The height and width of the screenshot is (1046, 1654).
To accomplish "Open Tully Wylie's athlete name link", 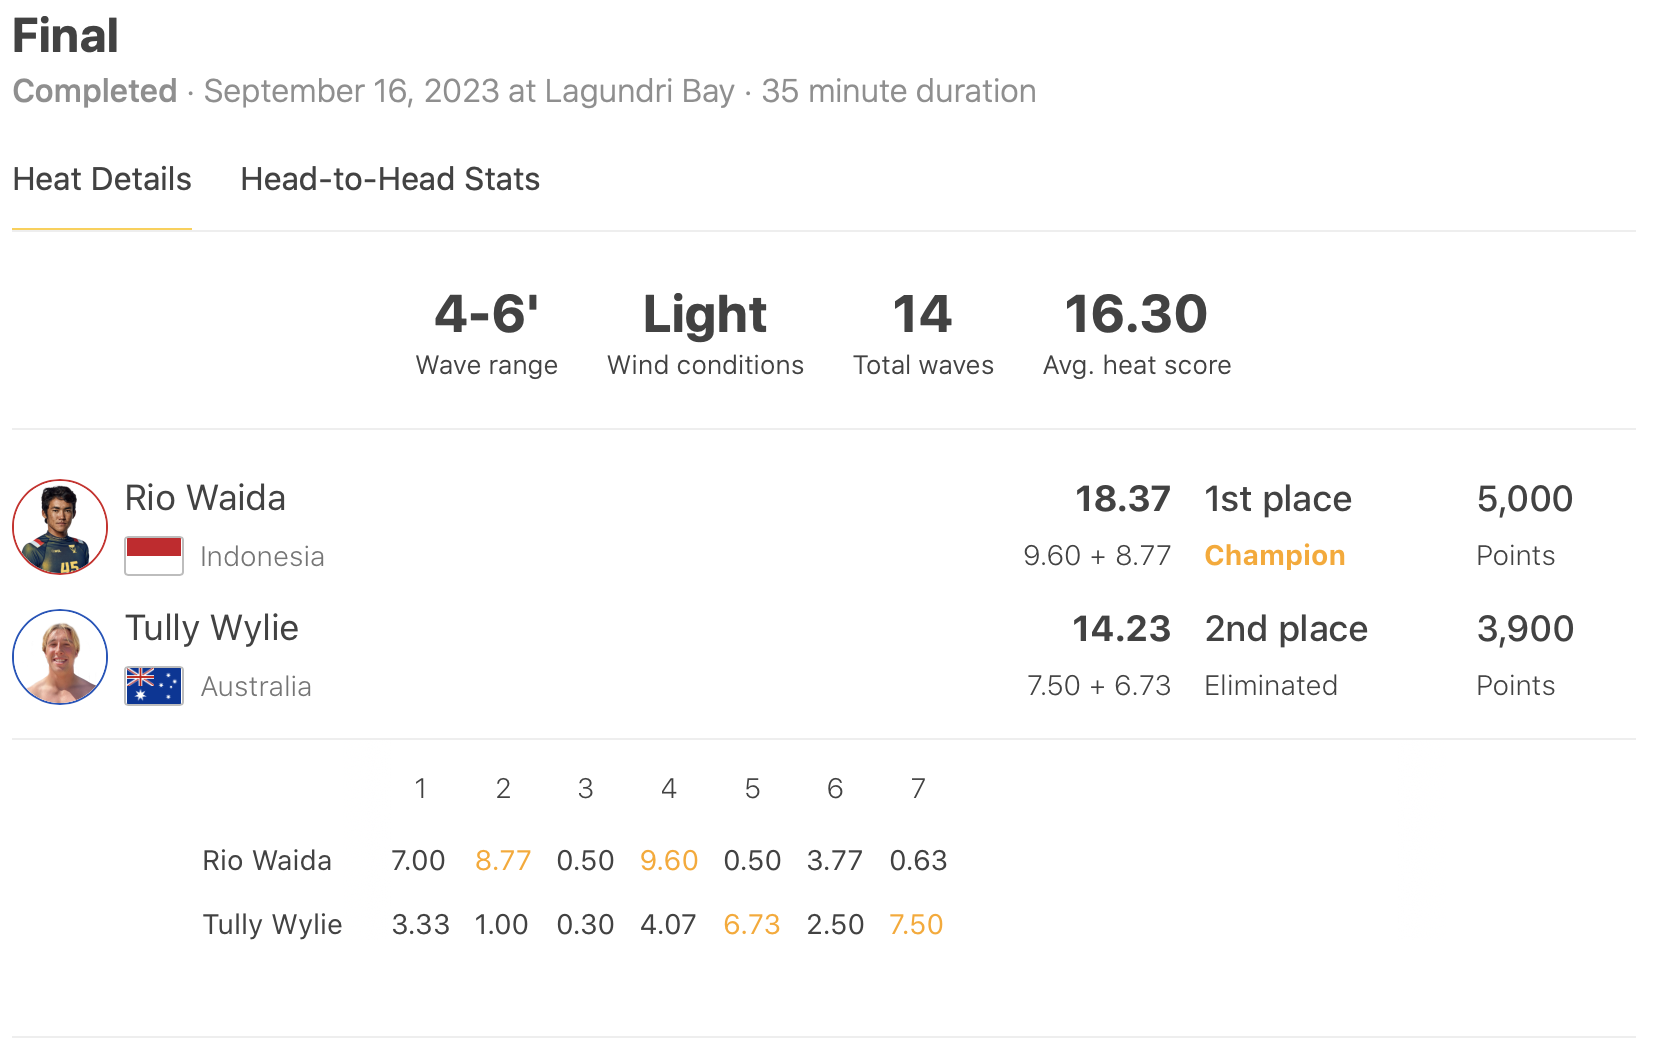I will 212,628.
